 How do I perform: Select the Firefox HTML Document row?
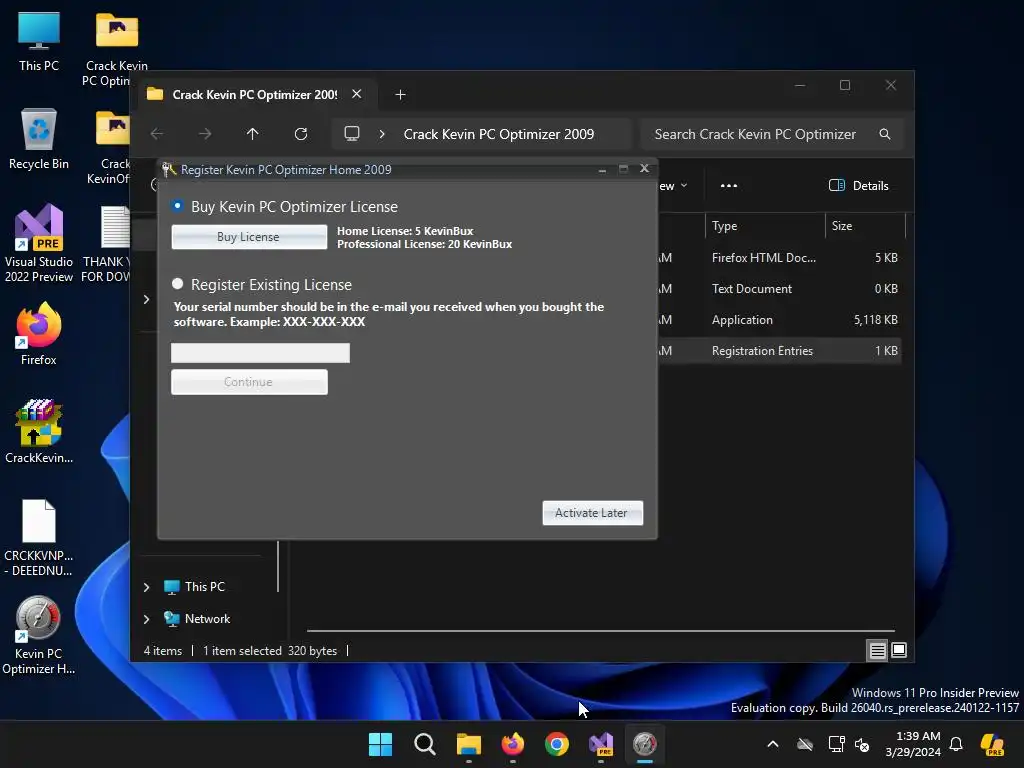pos(780,257)
